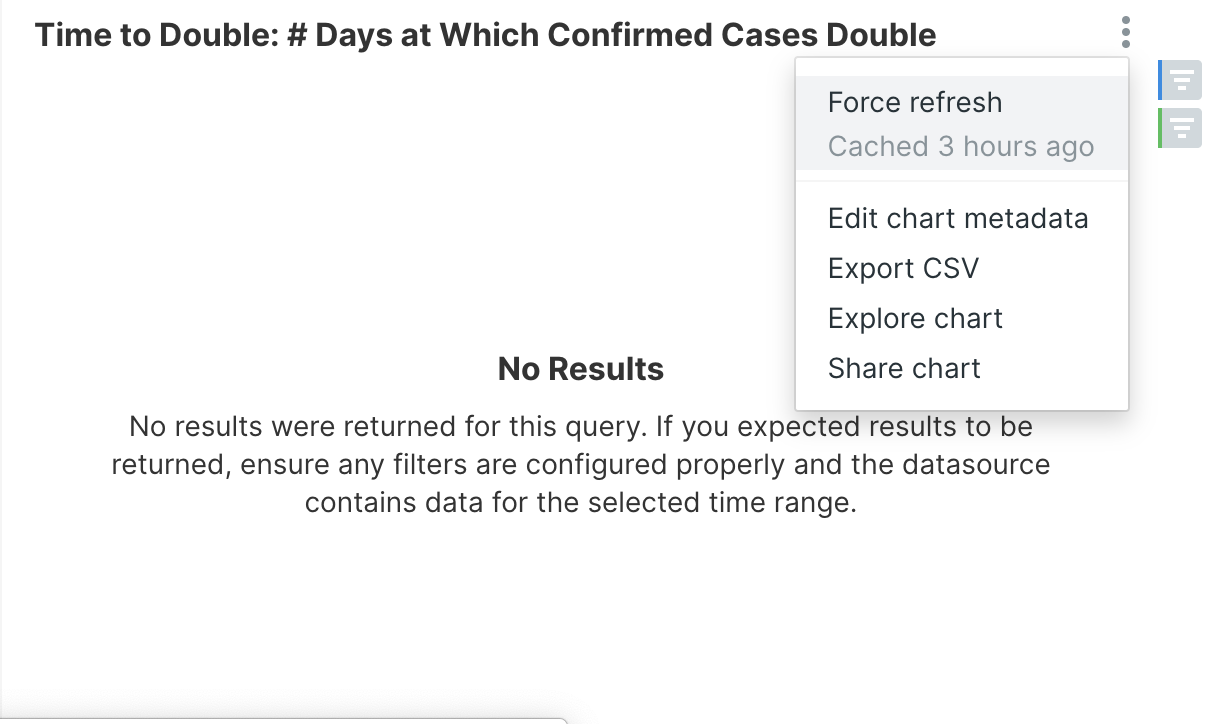Open Explore chart from the dropdown
1220x724 pixels.
(914, 319)
